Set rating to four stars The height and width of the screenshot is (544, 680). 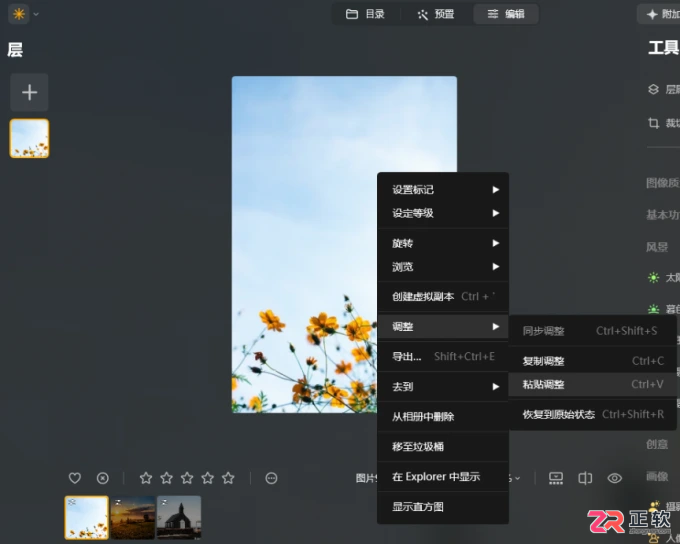tap(208, 478)
